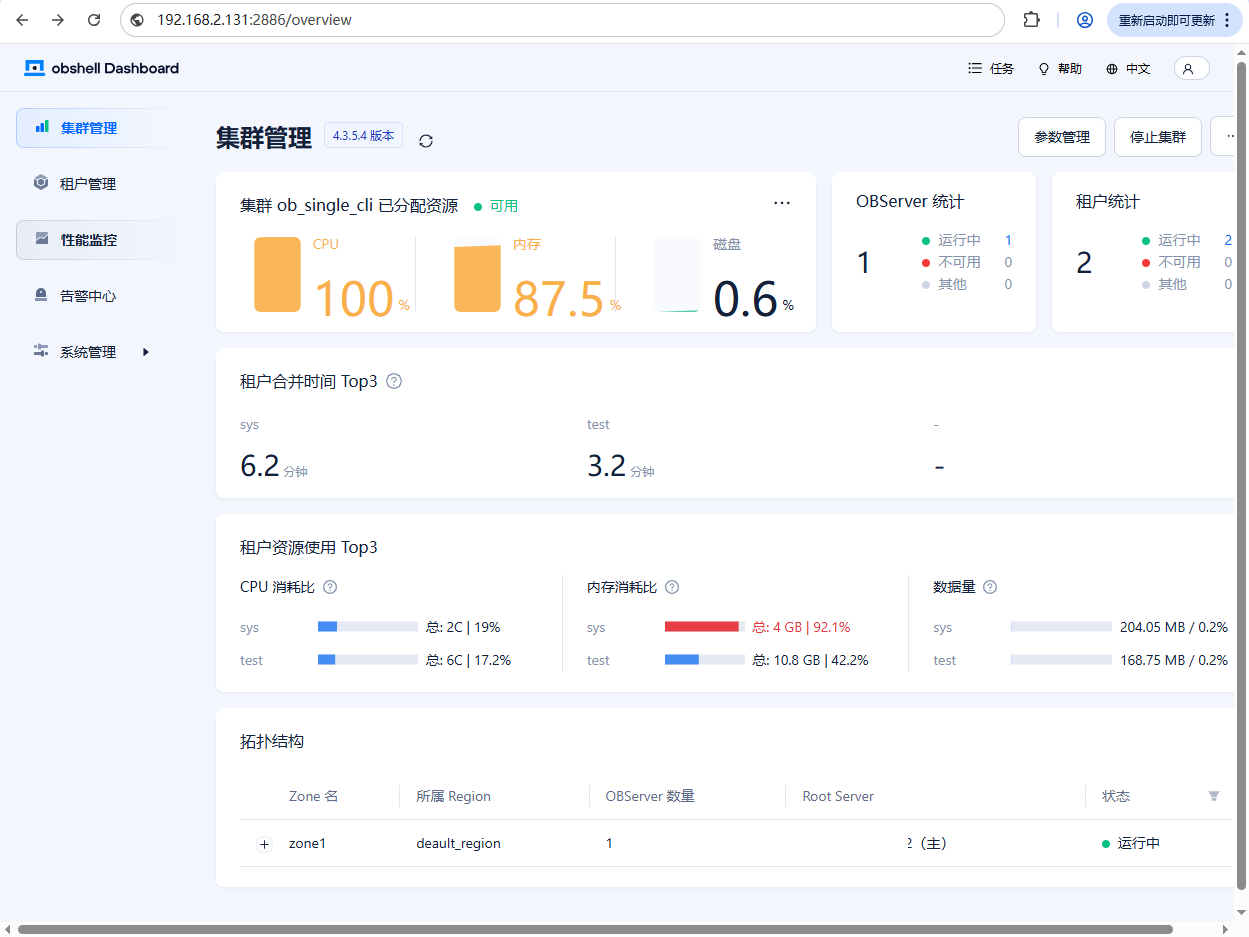Click help icon next to 租户合并时间 Top3
The width and height of the screenshot is (1249, 937).
click(x=394, y=381)
